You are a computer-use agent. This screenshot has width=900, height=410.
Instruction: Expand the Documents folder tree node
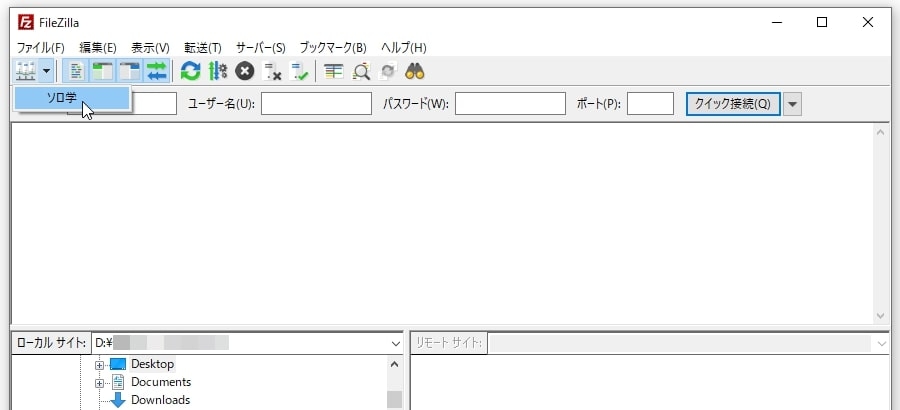pyautogui.click(x=100, y=382)
